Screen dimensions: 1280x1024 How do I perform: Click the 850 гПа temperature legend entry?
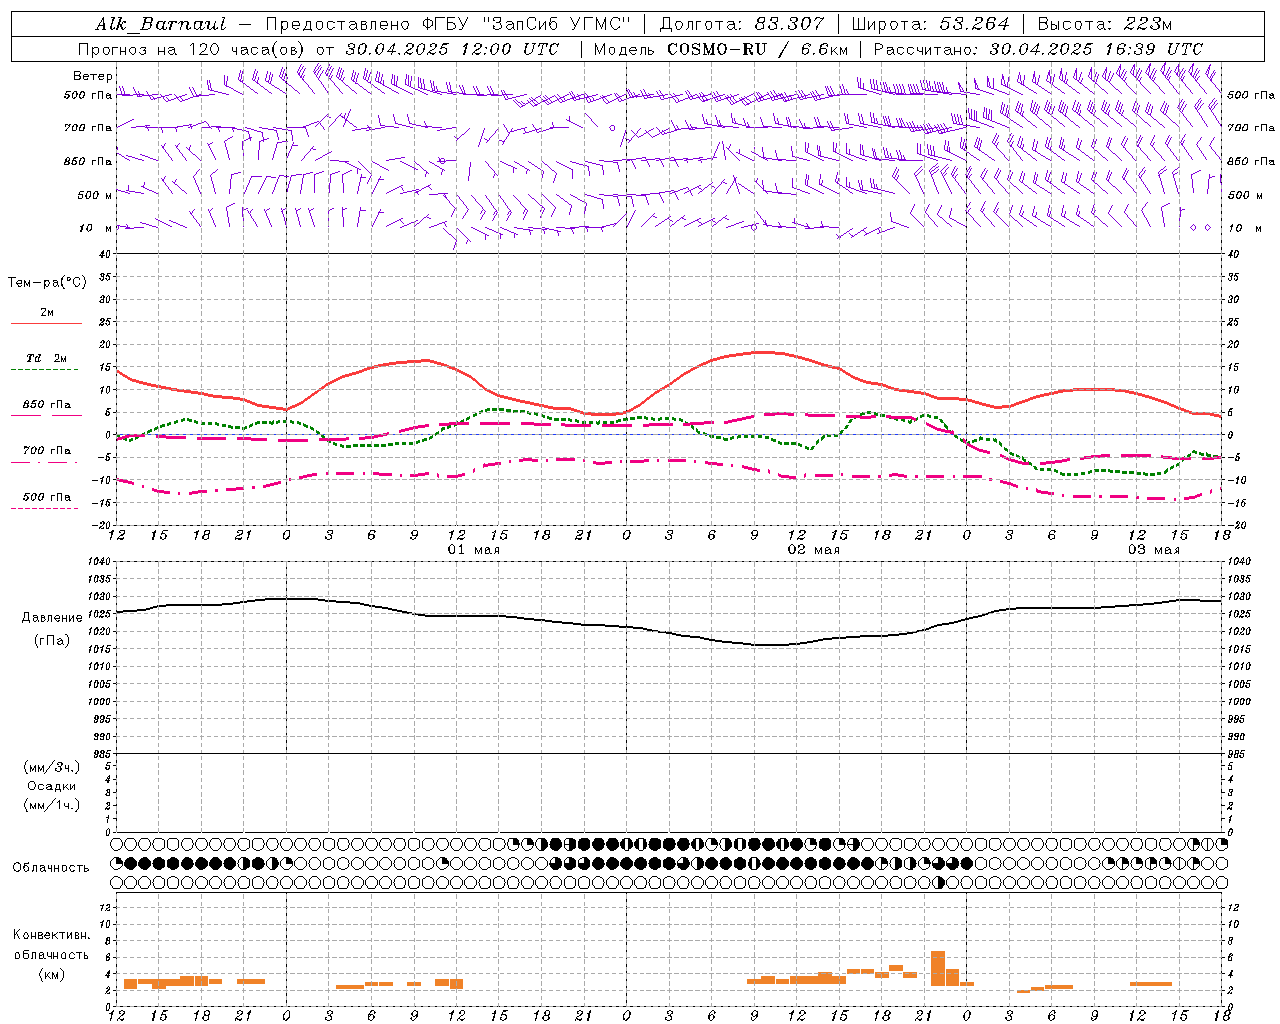47,405
